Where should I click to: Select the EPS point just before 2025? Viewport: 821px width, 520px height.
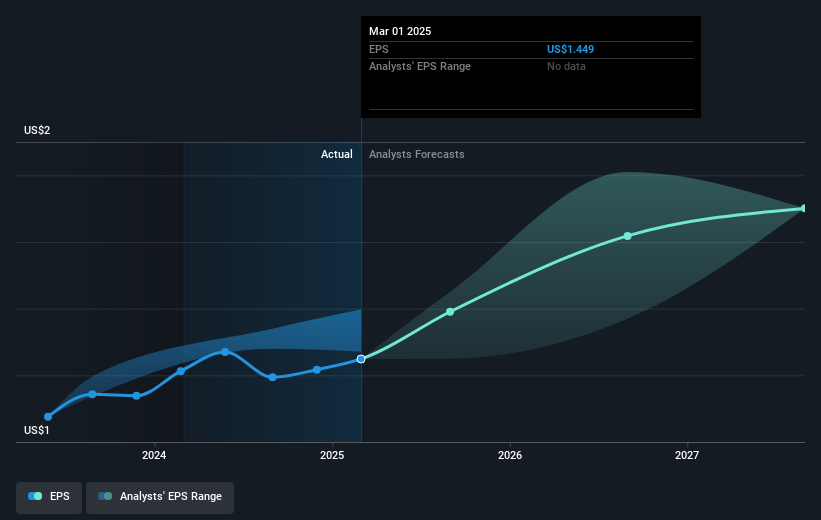click(x=317, y=370)
